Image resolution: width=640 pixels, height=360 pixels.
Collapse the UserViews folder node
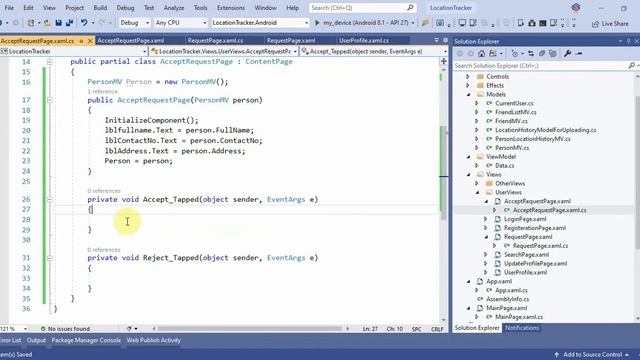click(477, 192)
